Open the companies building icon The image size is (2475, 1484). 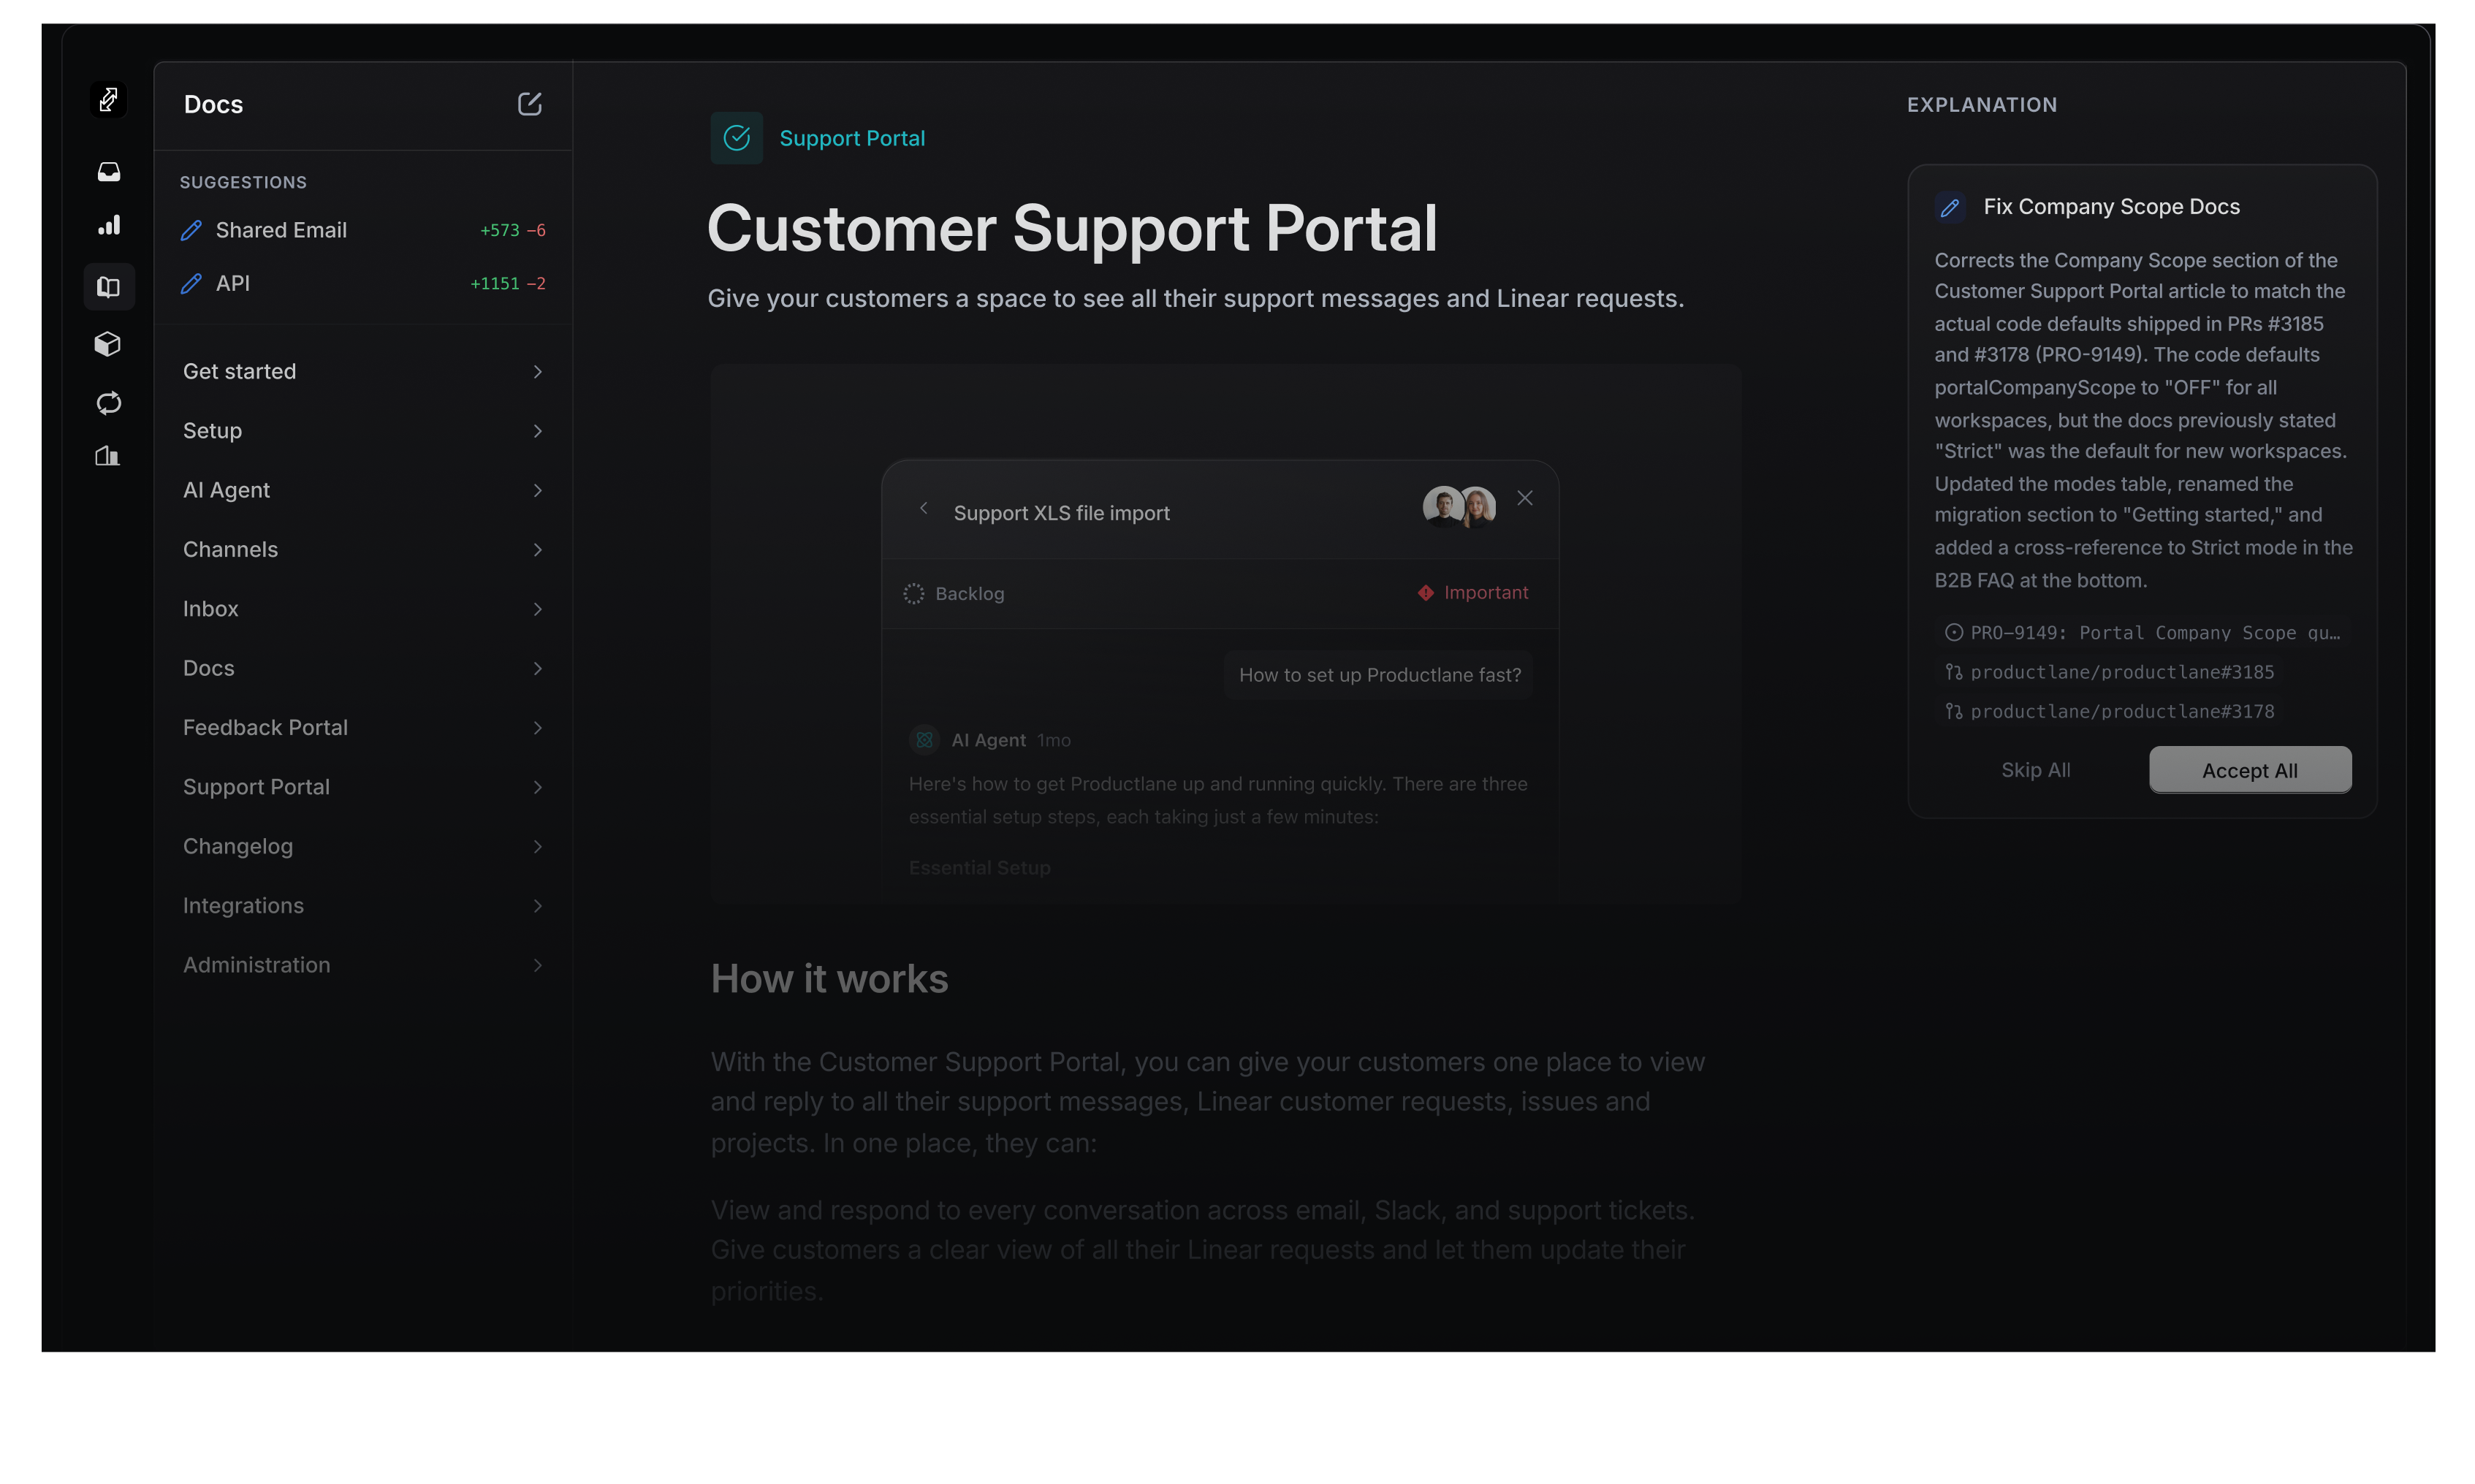108,456
